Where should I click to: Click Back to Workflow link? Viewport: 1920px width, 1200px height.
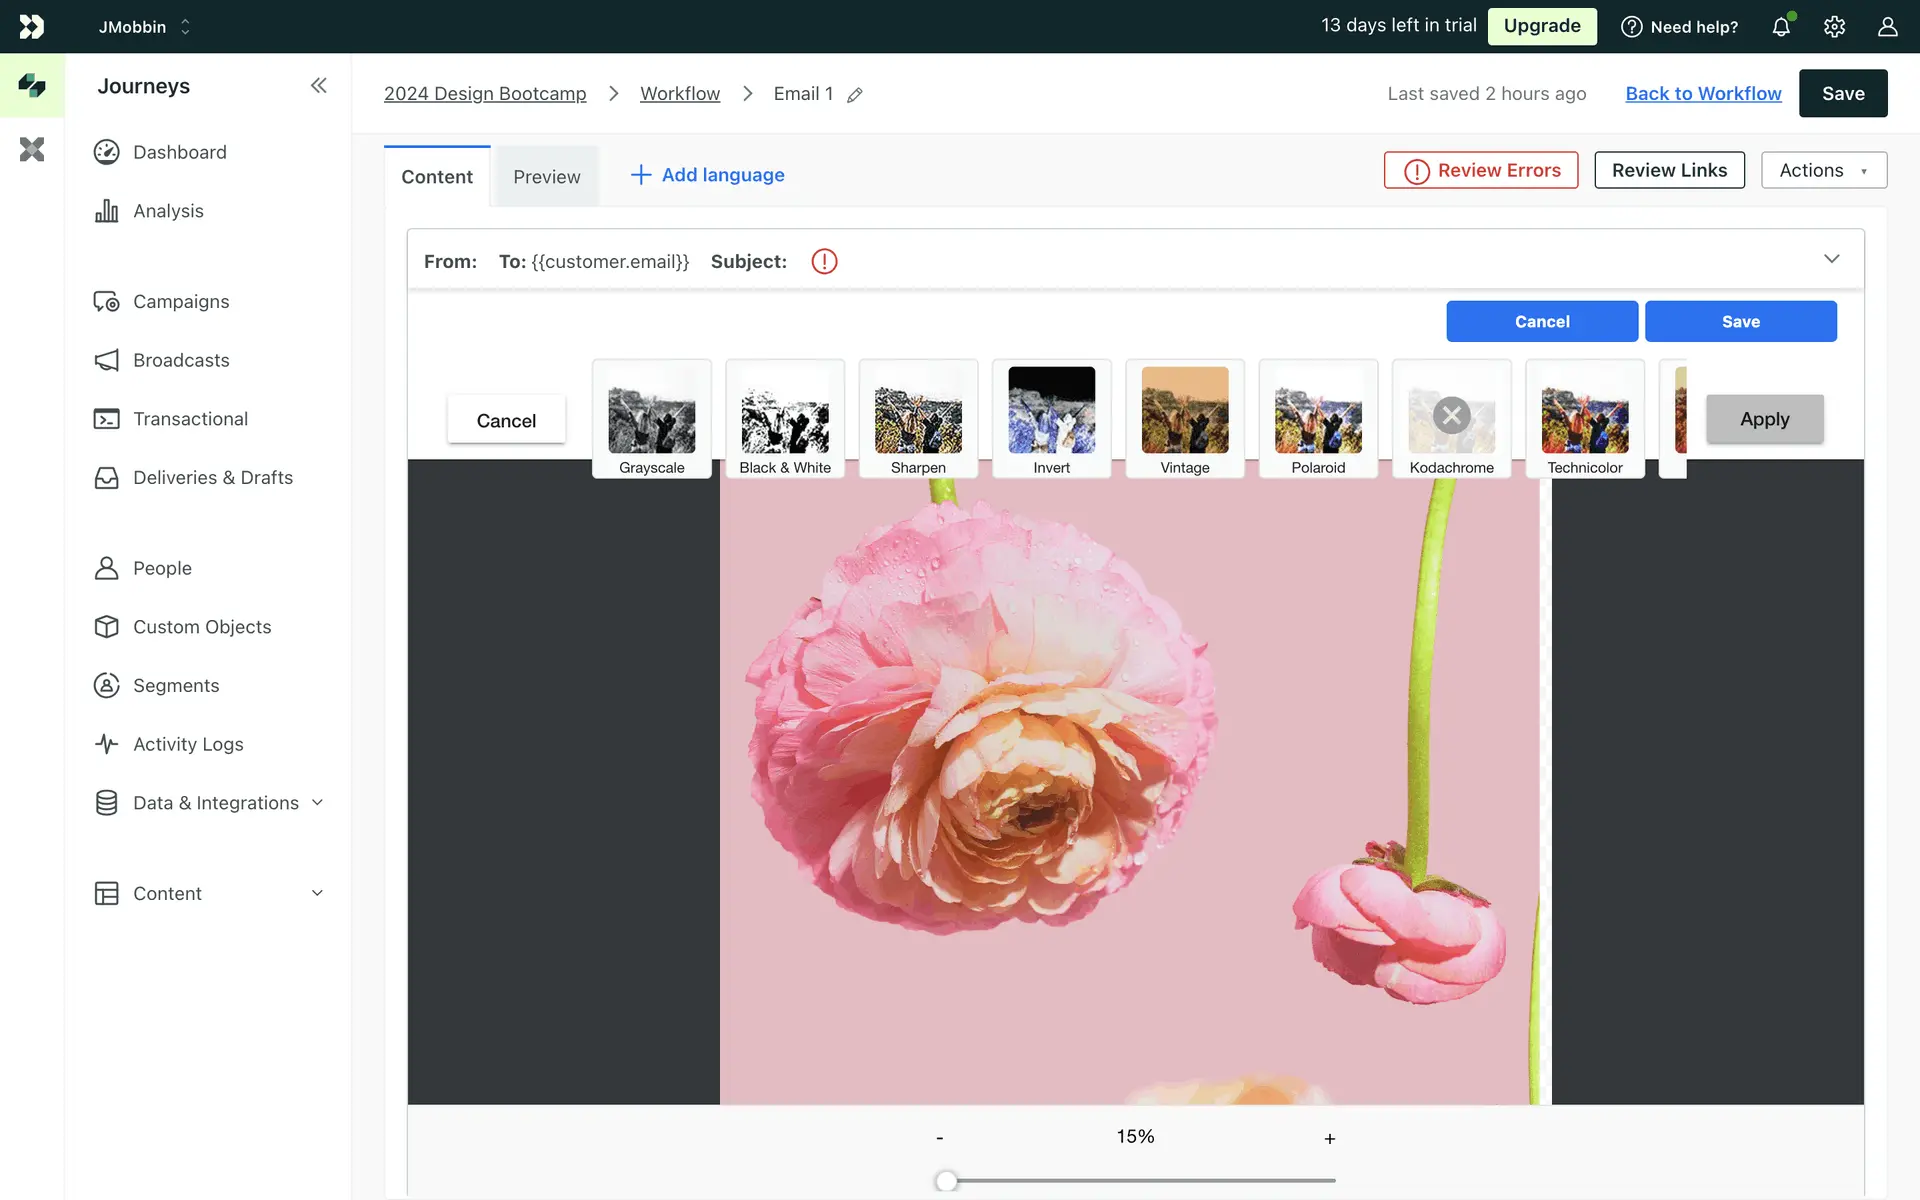click(x=1703, y=93)
